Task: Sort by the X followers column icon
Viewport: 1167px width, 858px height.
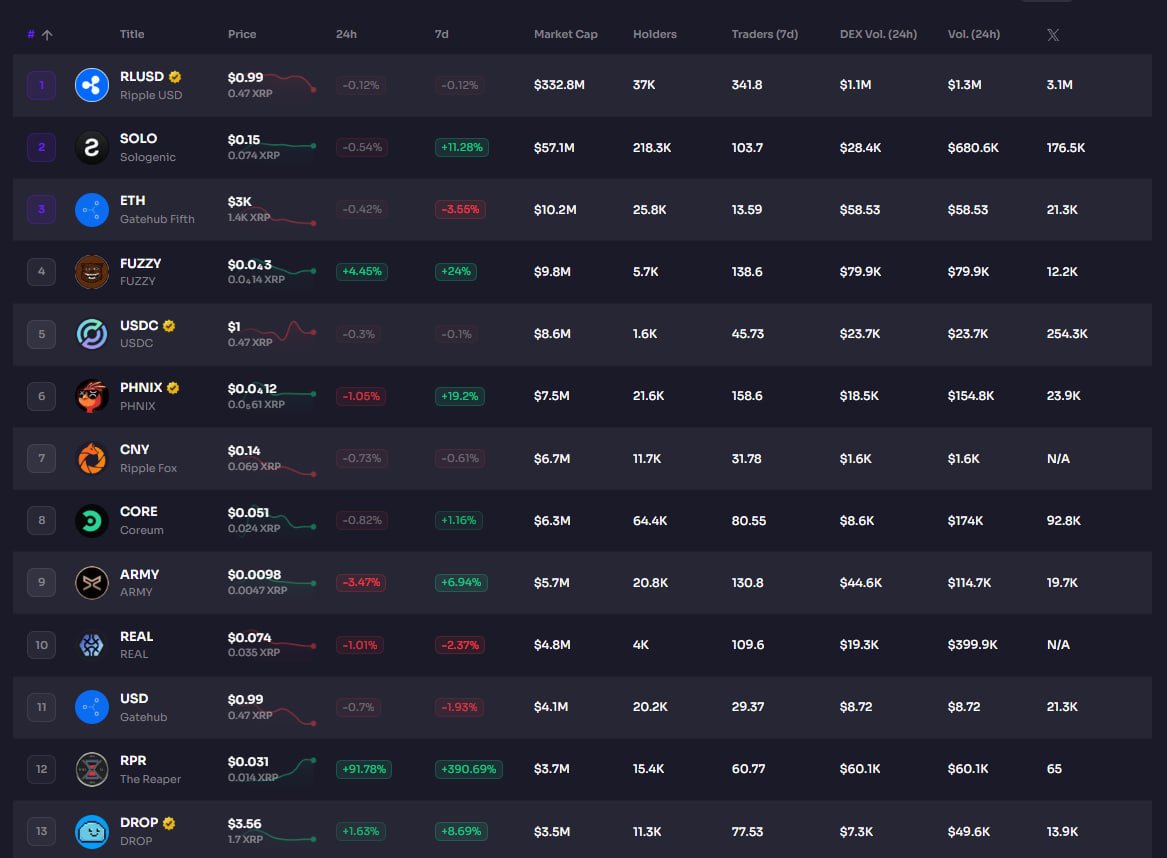Action: click(1053, 35)
